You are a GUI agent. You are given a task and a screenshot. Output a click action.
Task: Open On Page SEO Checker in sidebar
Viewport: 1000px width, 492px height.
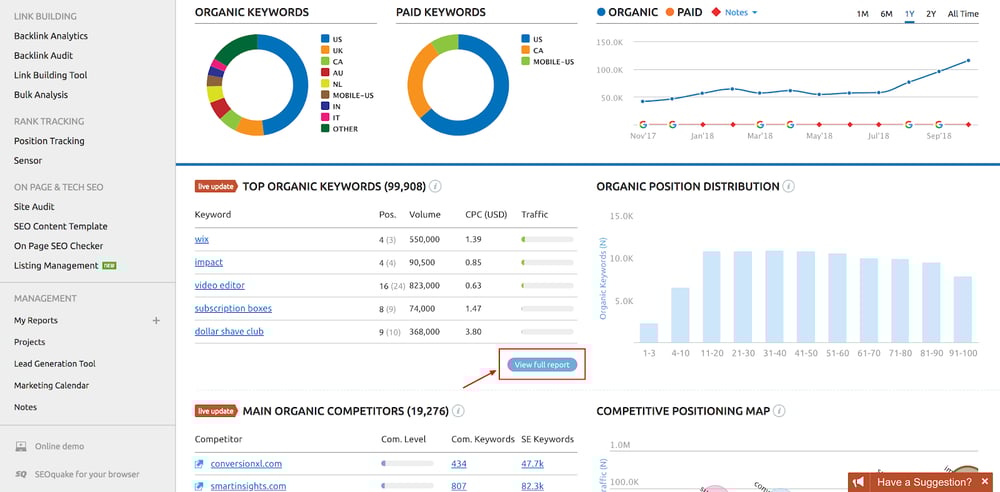click(59, 246)
